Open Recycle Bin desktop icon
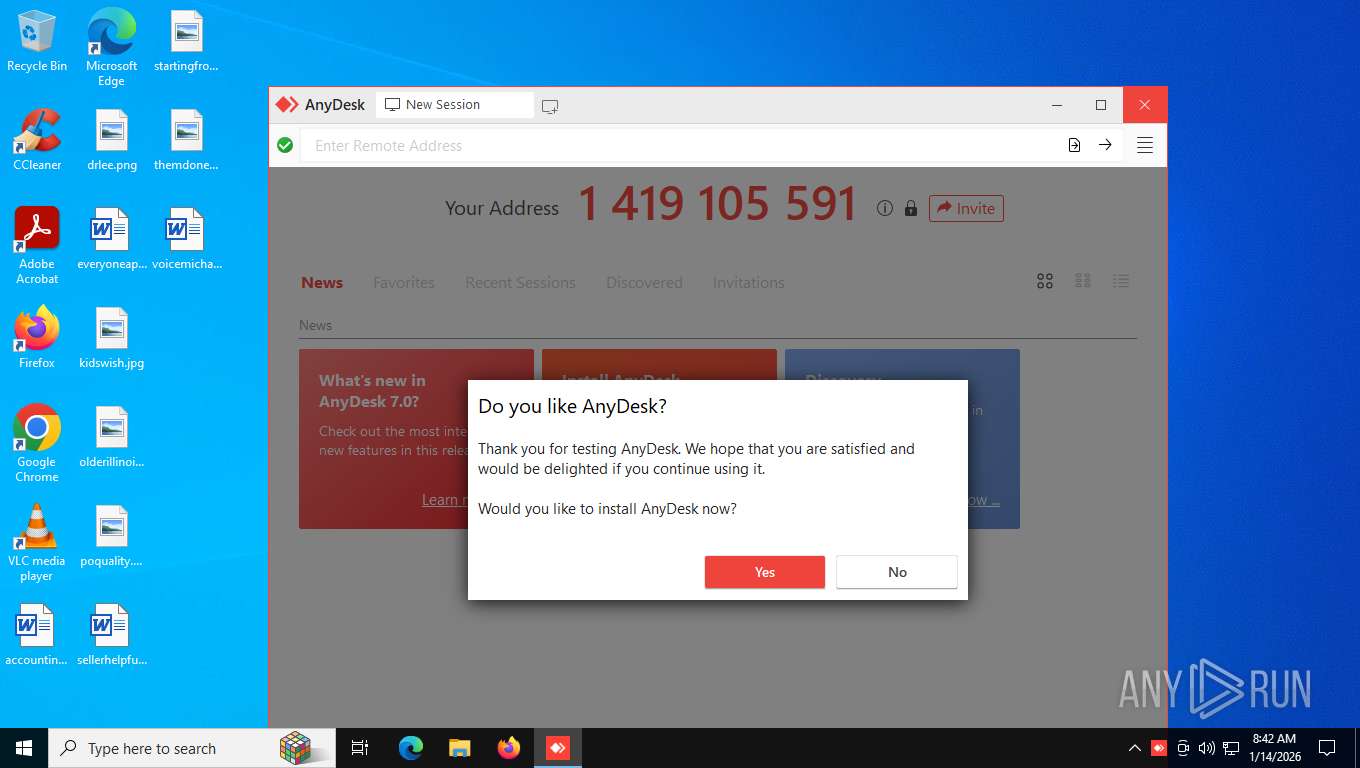Screen dimensions: 1360x768 tap(37, 42)
